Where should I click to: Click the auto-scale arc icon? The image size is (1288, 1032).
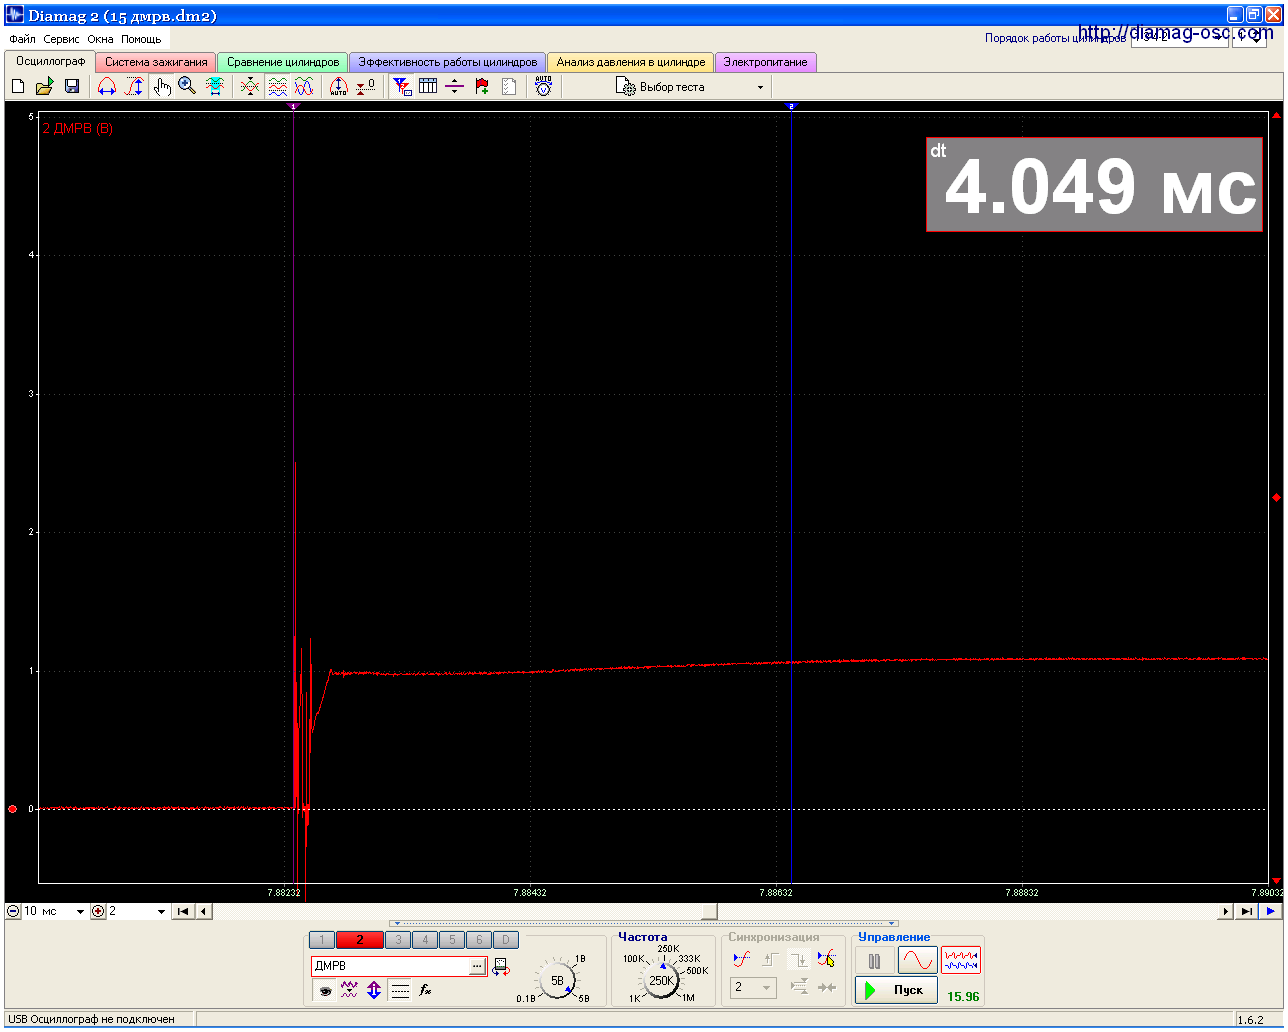point(339,87)
